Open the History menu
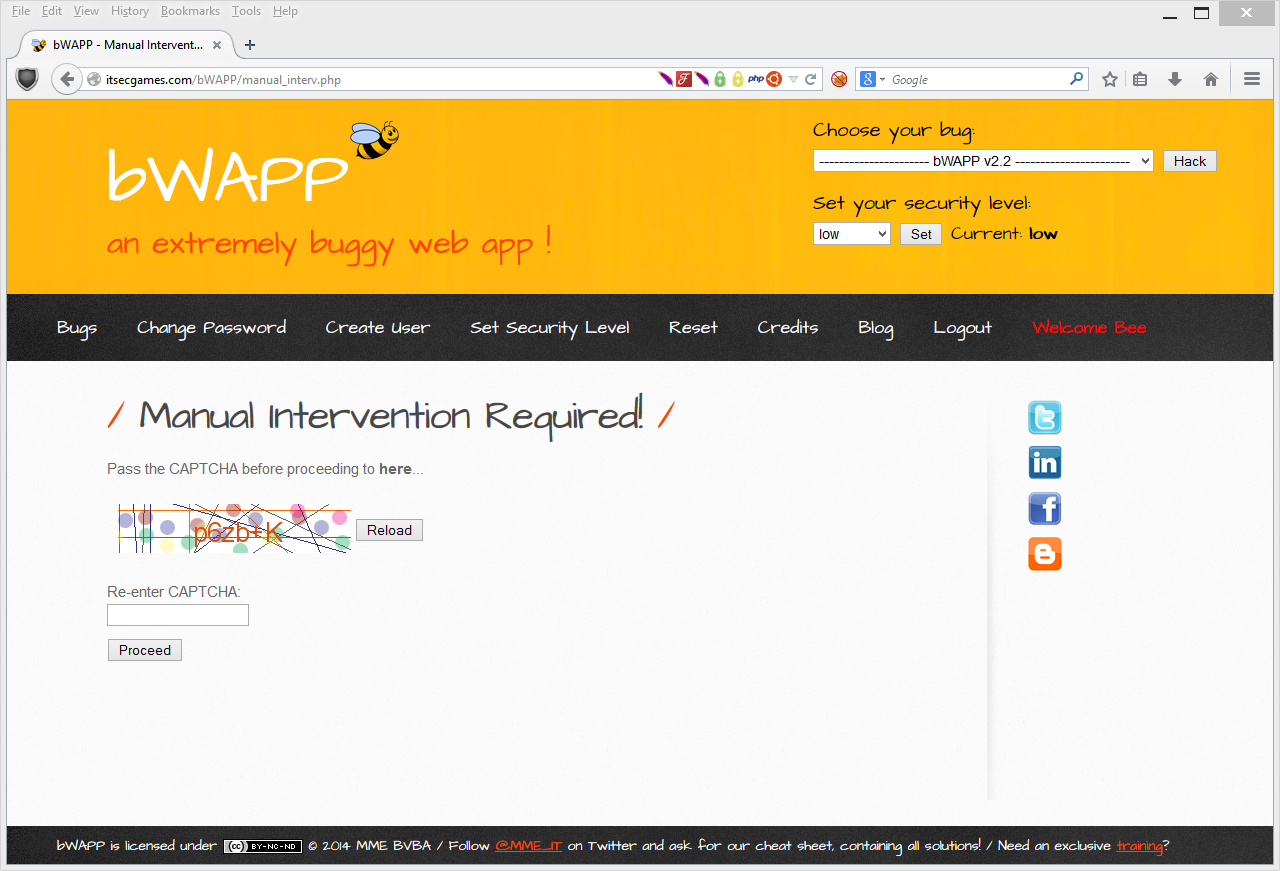The width and height of the screenshot is (1280, 871). [x=130, y=11]
